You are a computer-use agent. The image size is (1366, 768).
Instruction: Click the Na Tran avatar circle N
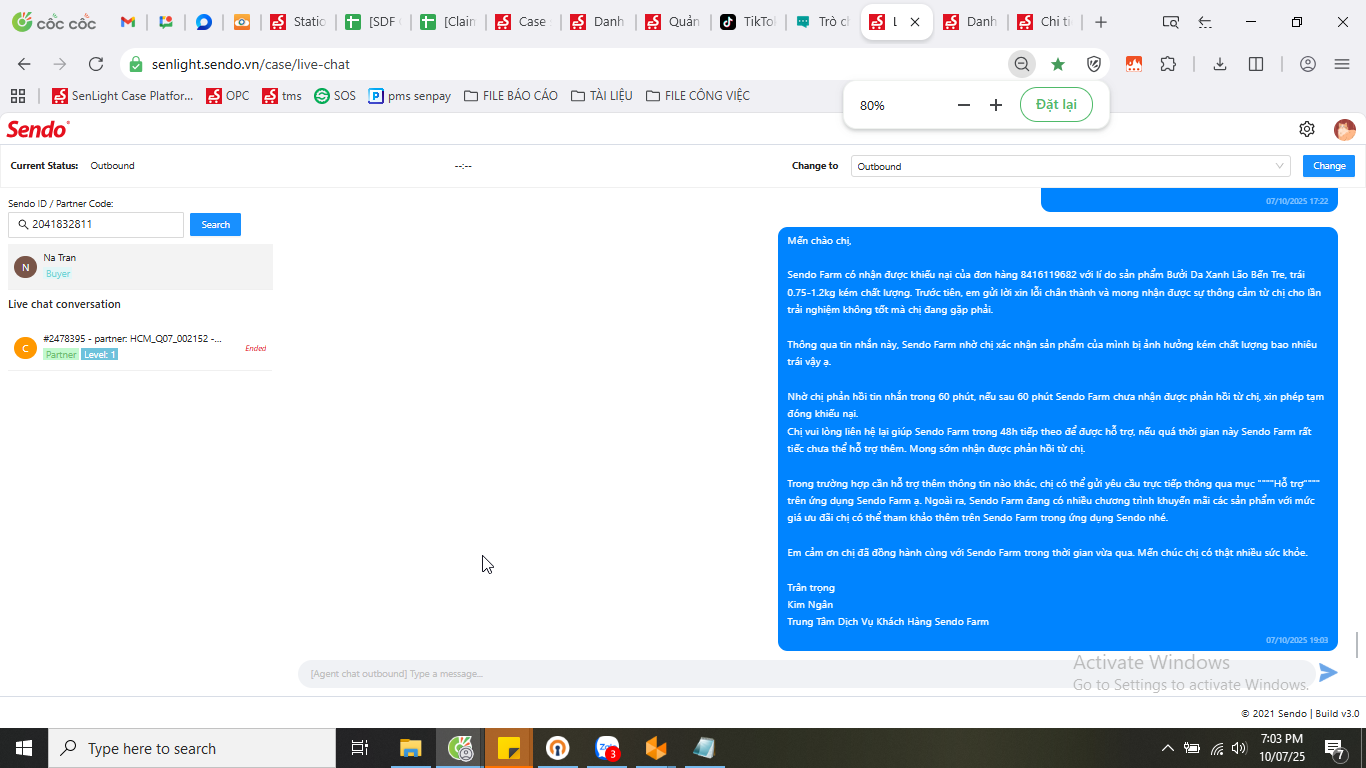click(25, 267)
